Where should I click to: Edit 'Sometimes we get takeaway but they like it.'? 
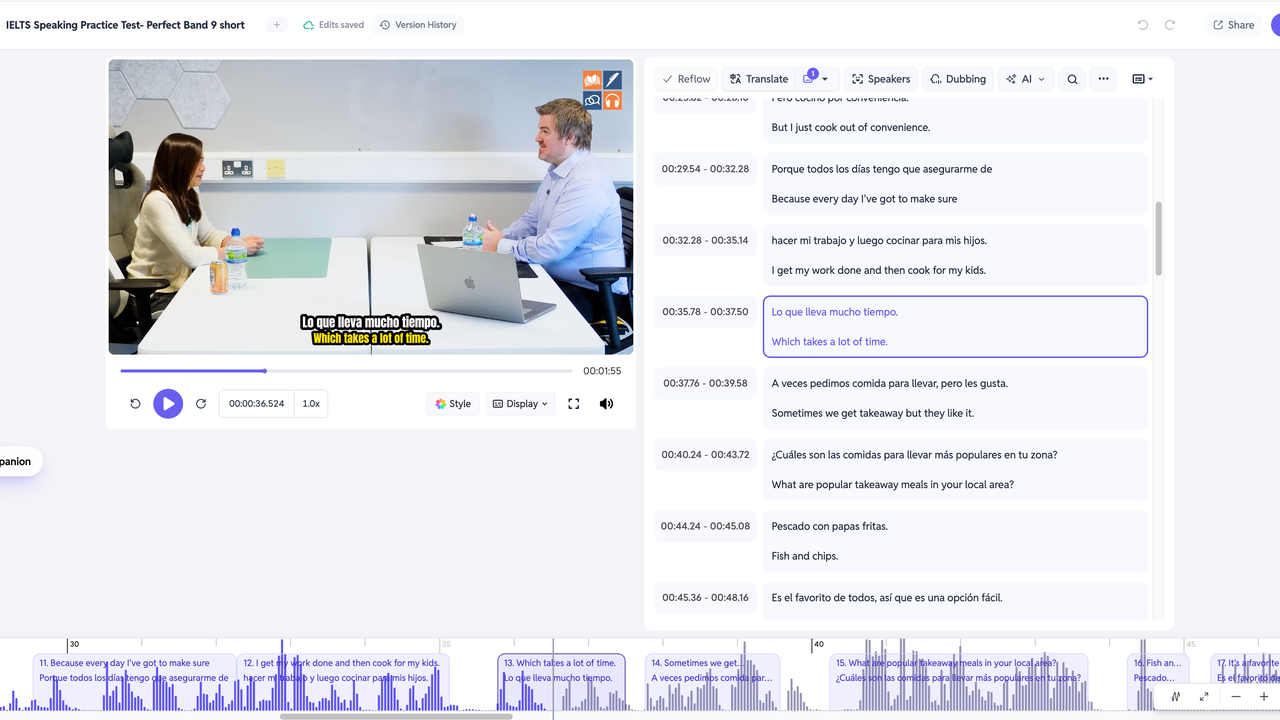tap(872, 413)
